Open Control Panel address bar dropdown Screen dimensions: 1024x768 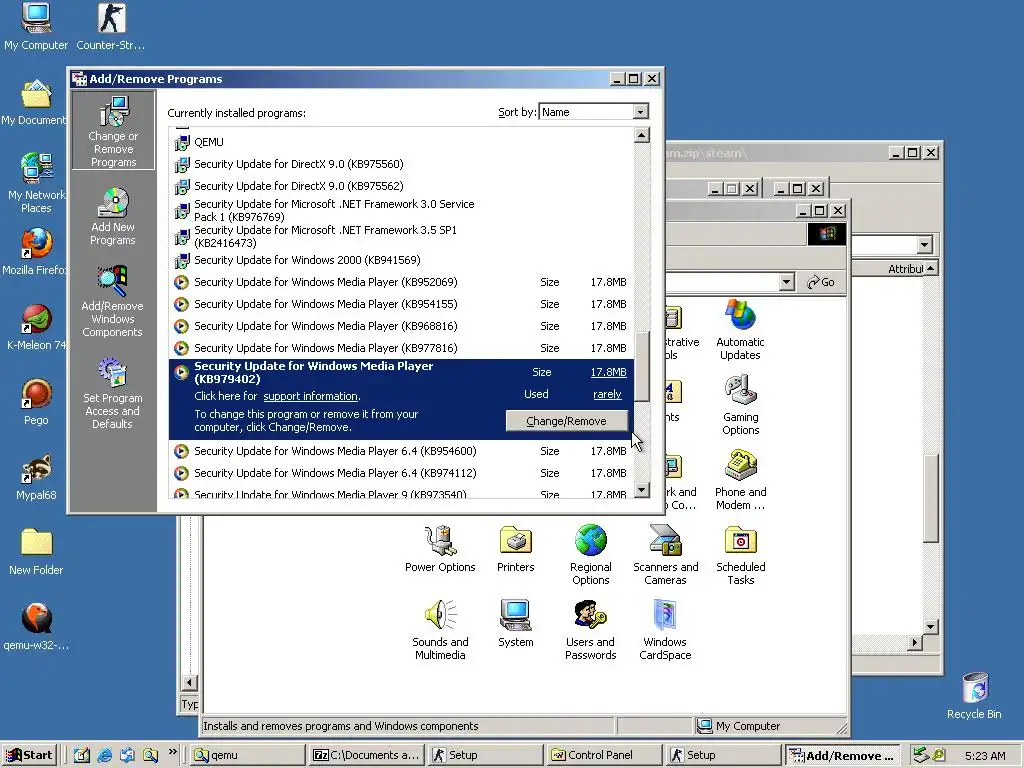click(x=787, y=282)
